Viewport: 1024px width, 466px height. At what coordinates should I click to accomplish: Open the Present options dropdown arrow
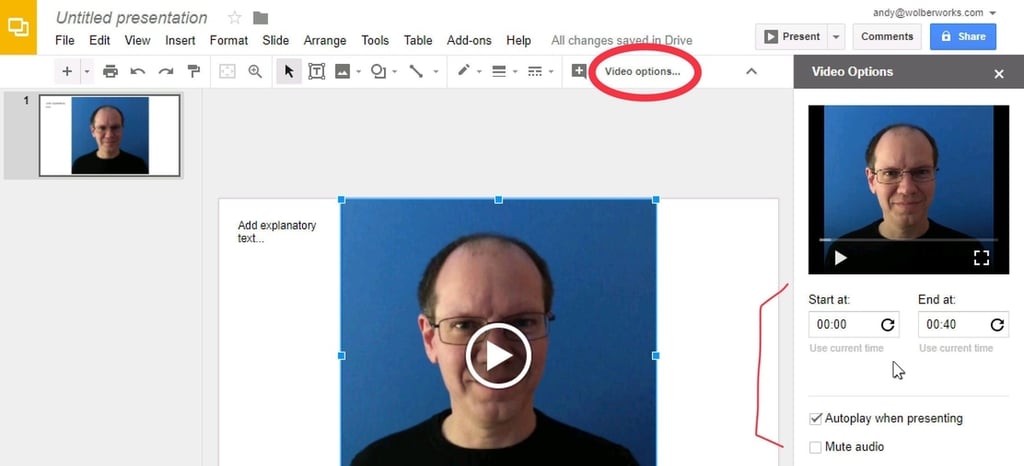point(836,37)
